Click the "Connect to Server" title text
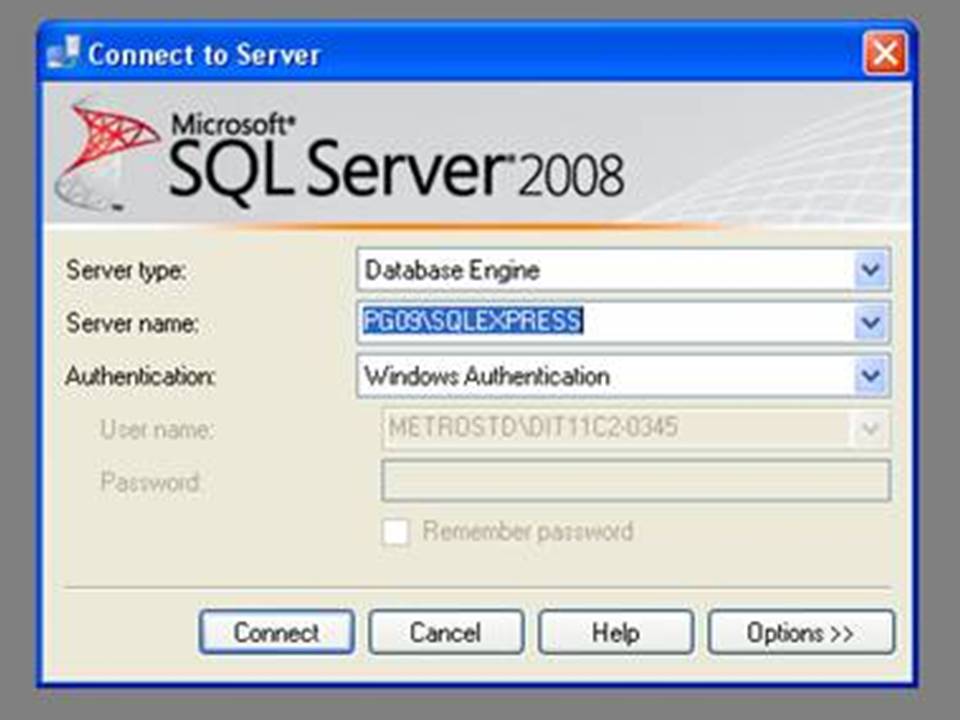Image resolution: width=960 pixels, height=720 pixels. click(204, 54)
